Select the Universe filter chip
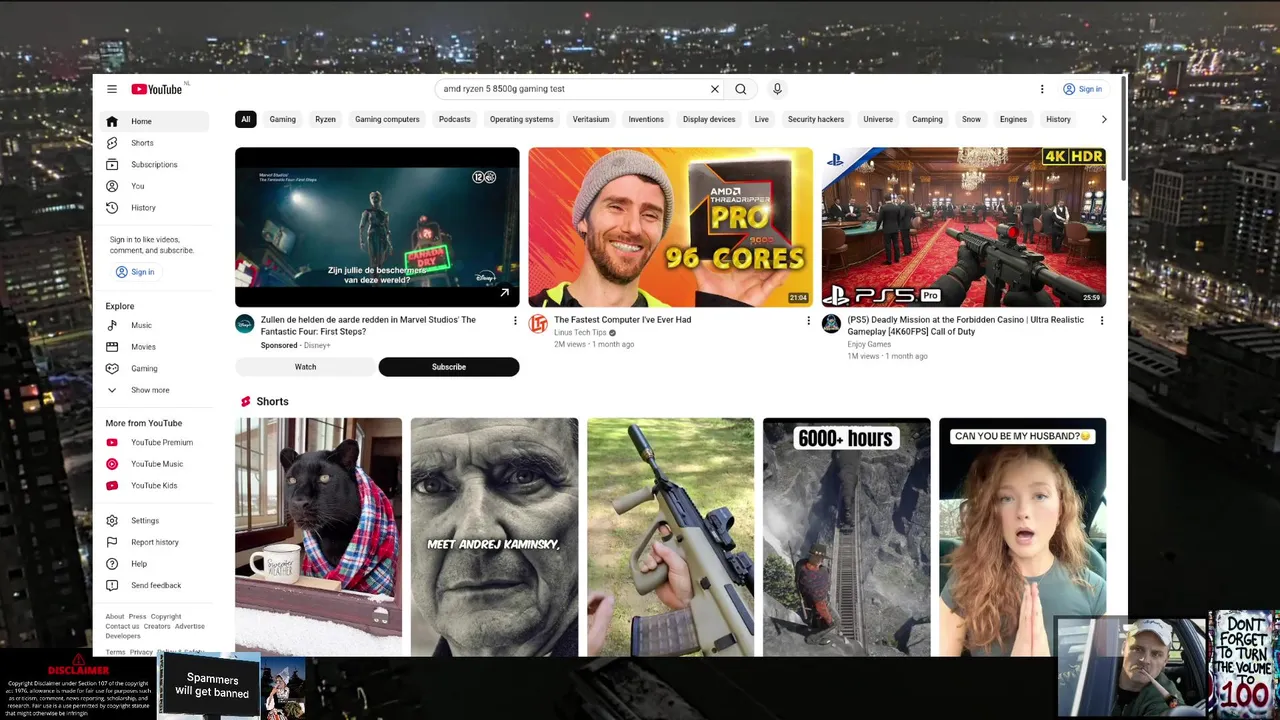 coord(878,119)
